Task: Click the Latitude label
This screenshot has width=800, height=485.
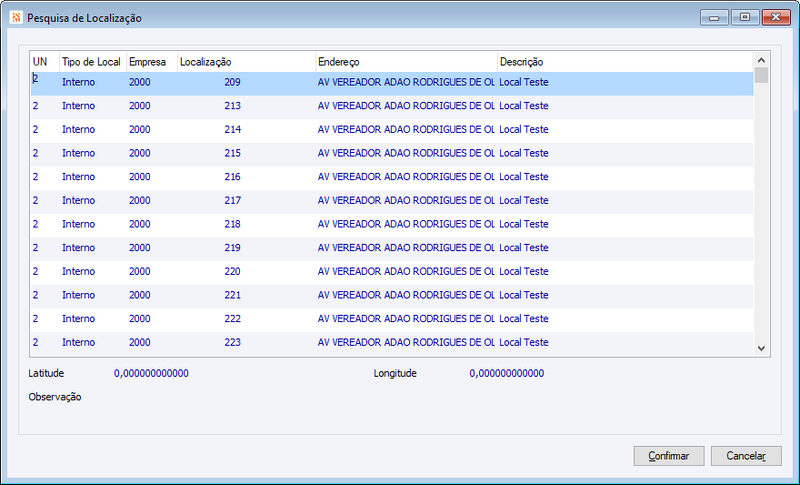Action: coord(46,373)
